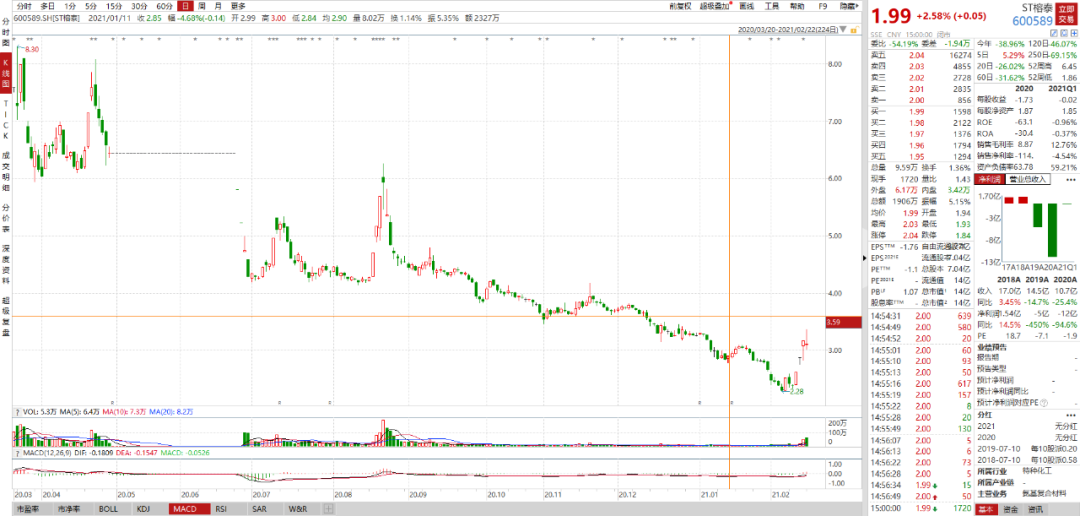1080x516 pixels.
Task: Open 深度资料 in left sidebar
Action: [x=6, y=265]
